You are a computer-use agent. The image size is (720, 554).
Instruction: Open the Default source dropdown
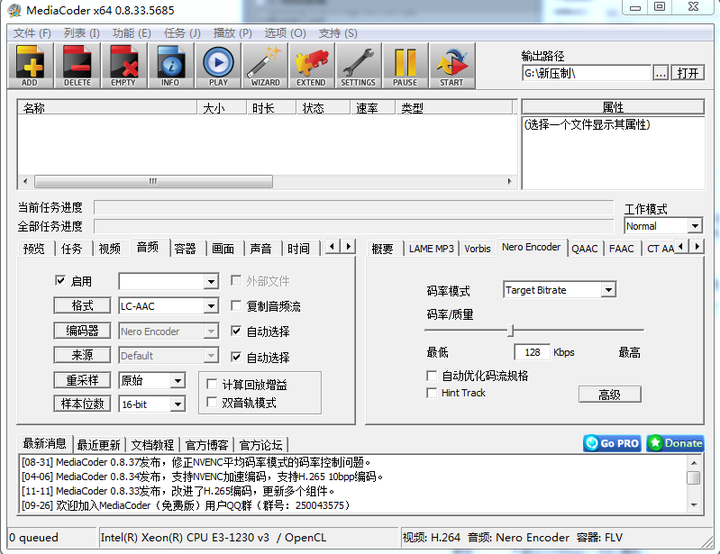(x=168, y=356)
